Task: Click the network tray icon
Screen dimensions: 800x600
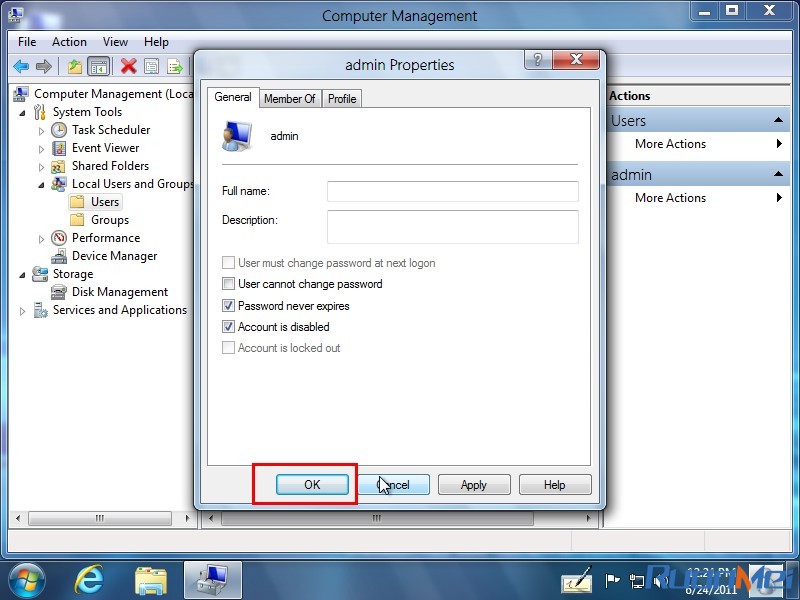Action: pyautogui.click(x=636, y=581)
